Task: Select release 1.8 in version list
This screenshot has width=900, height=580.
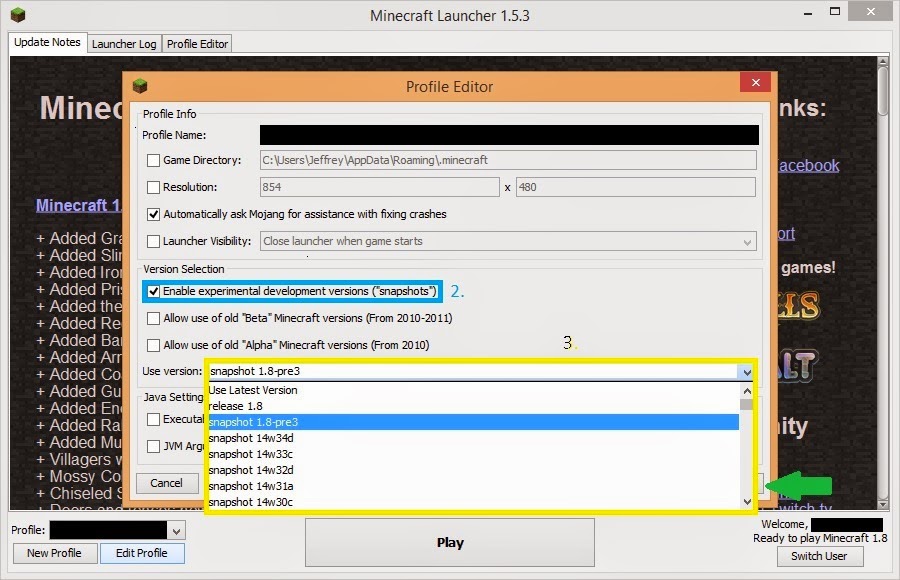Action: pos(474,406)
